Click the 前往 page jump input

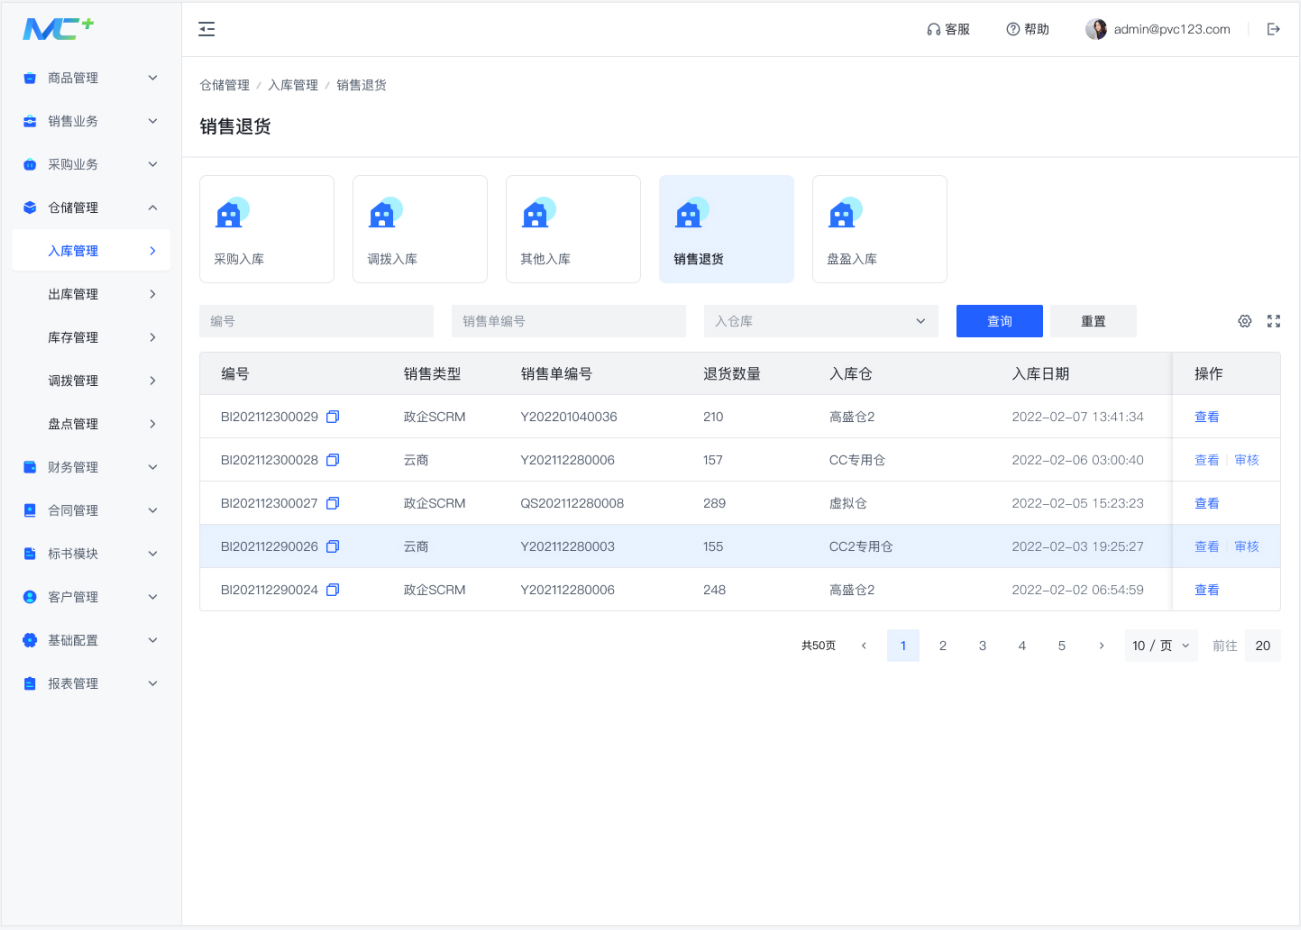coord(1263,646)
